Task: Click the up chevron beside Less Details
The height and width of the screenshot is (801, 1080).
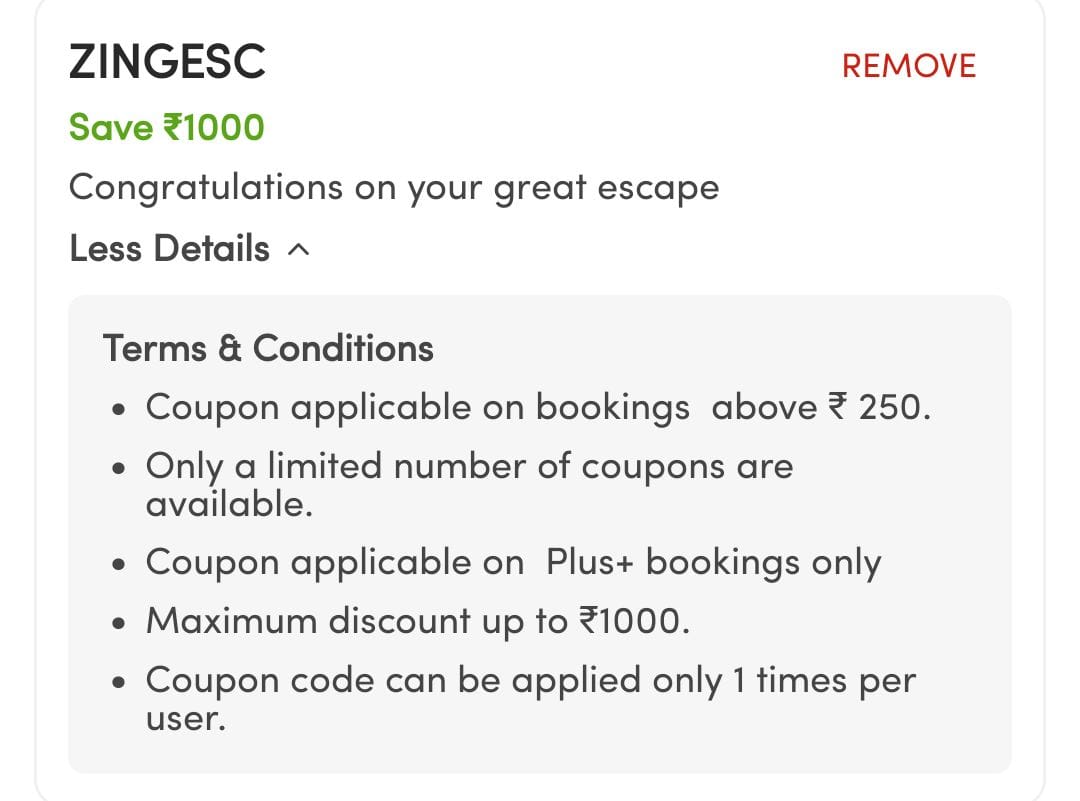Action: pyautogui.click(x=298, y=250)
